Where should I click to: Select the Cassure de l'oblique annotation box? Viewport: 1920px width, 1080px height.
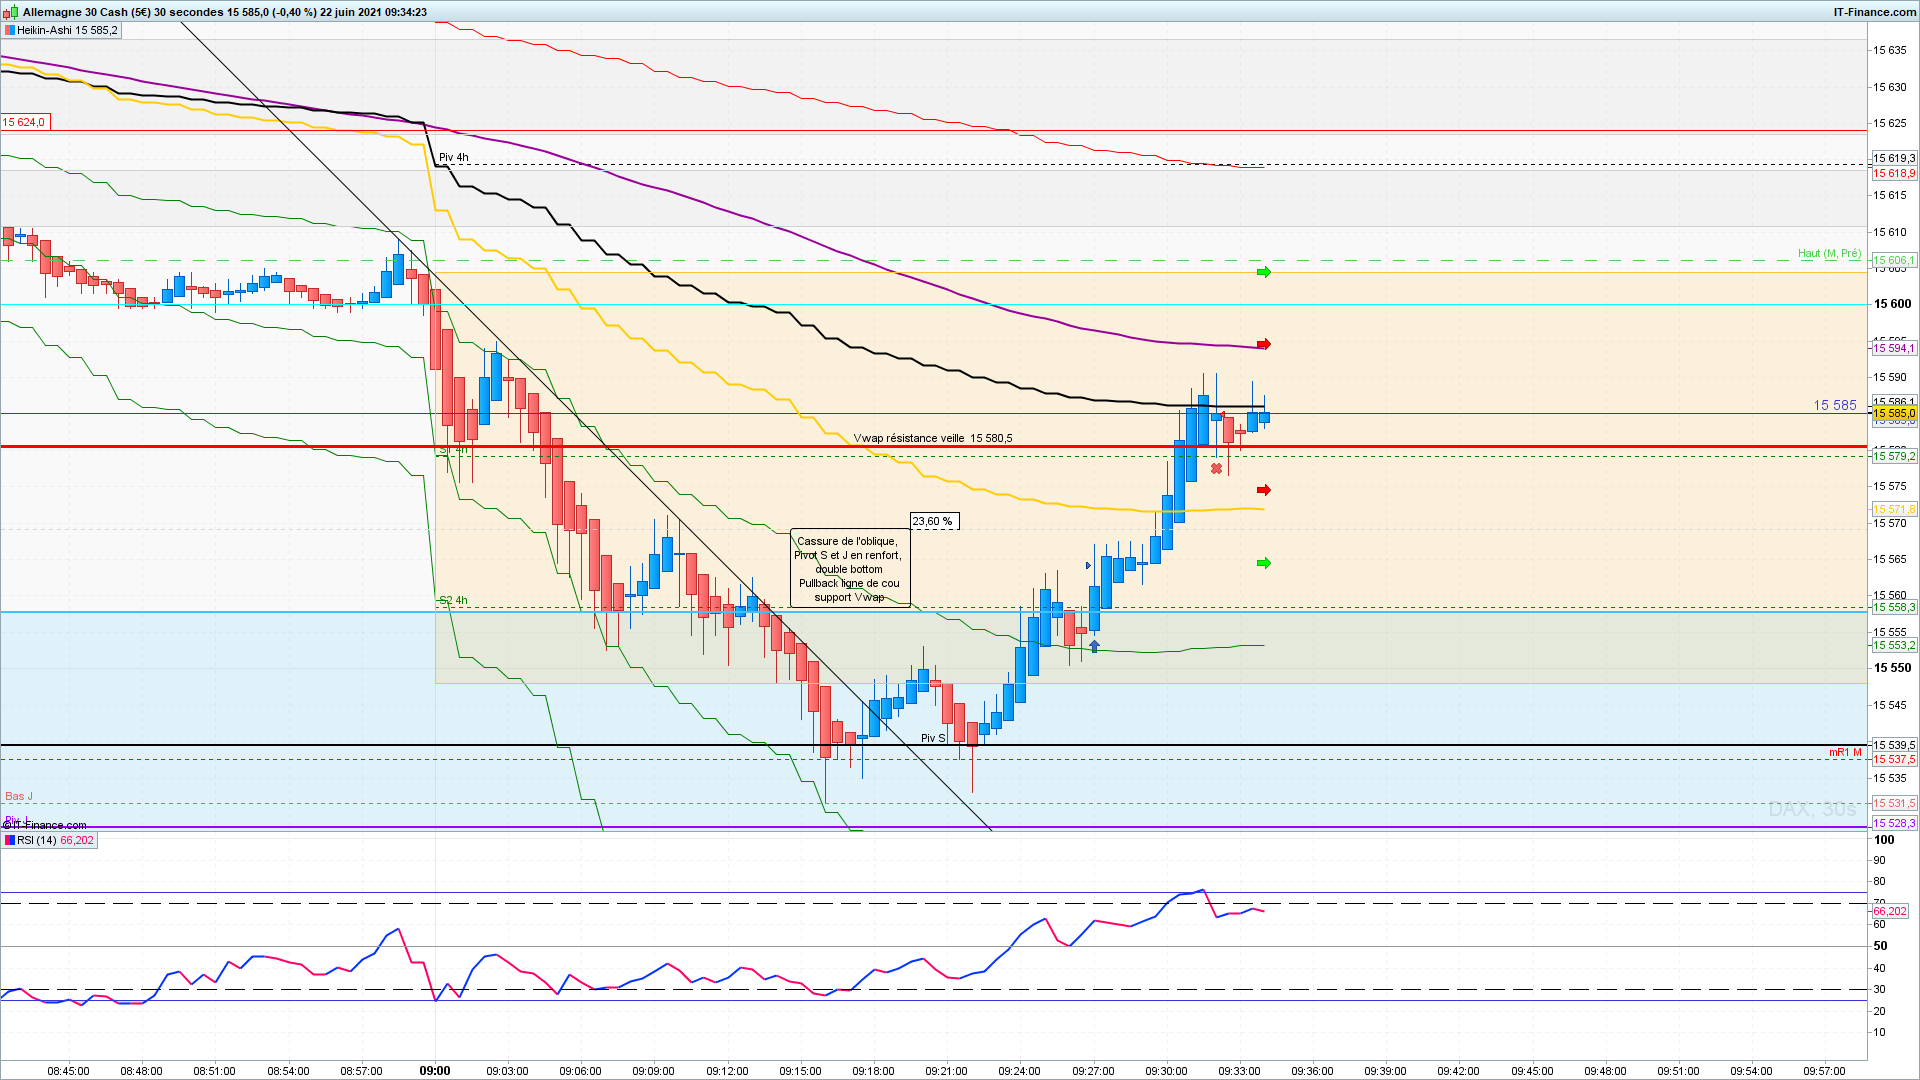(849, 569)
